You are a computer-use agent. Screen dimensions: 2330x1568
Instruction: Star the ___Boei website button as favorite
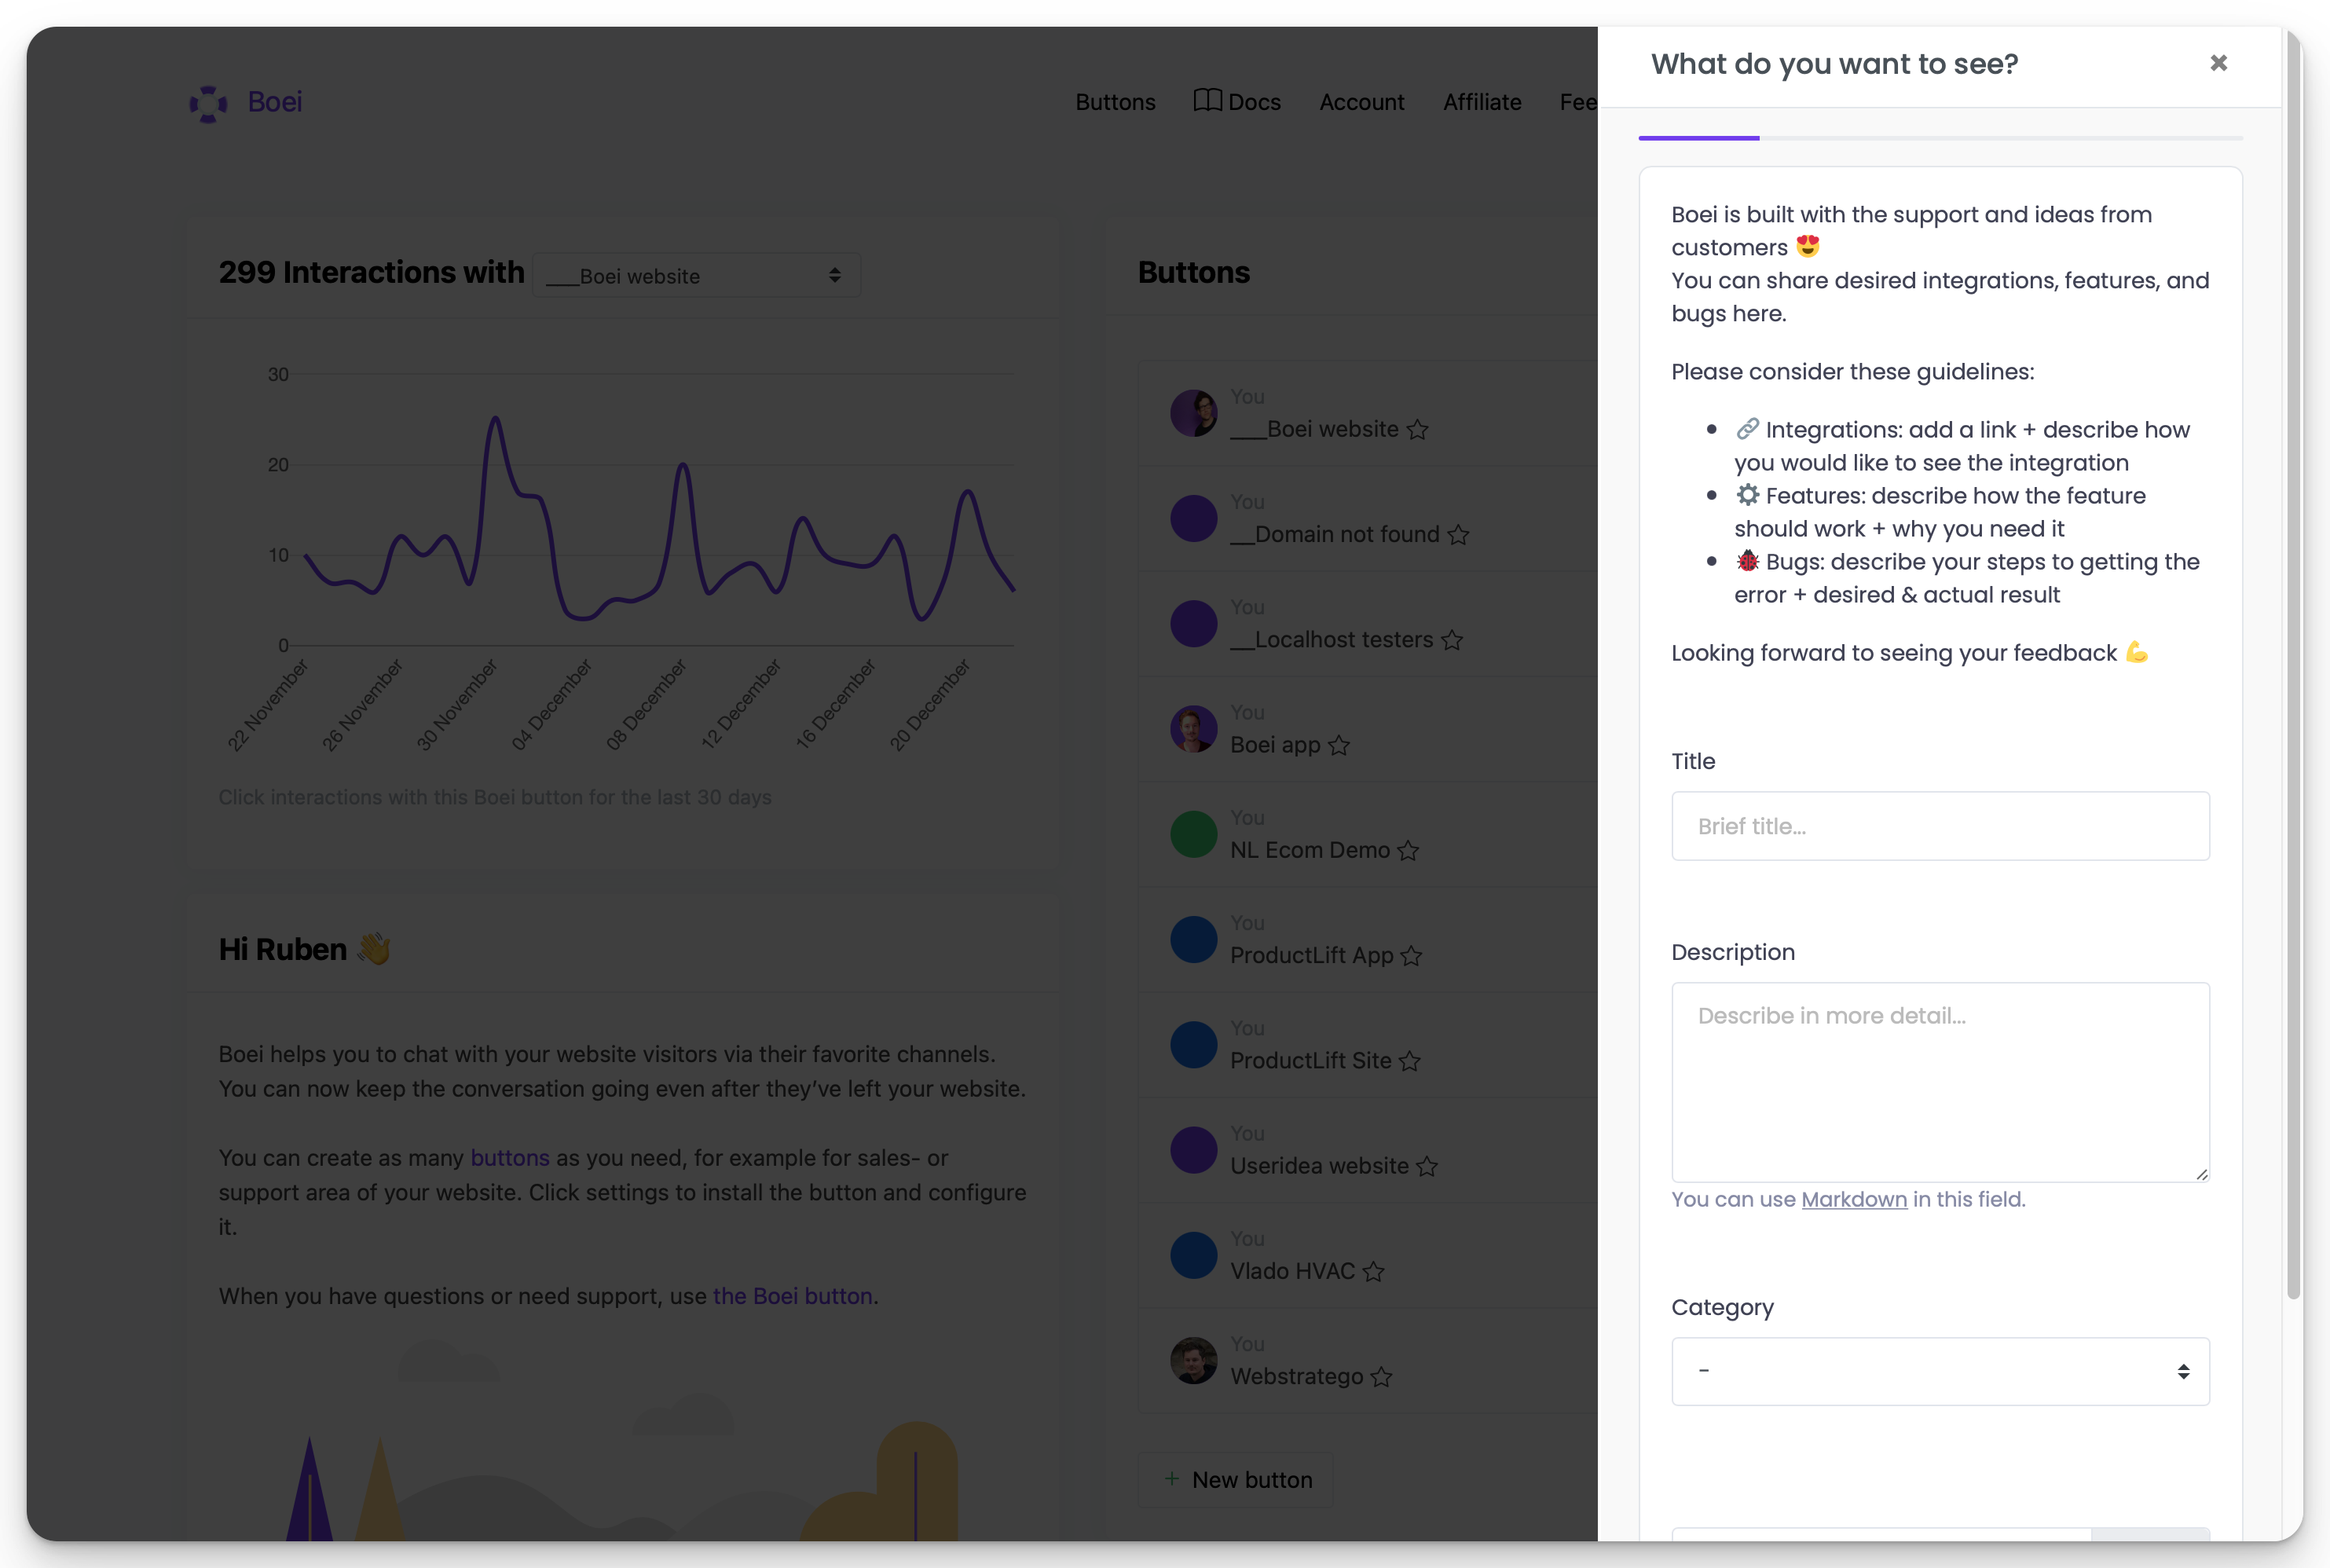[1418, 430]
